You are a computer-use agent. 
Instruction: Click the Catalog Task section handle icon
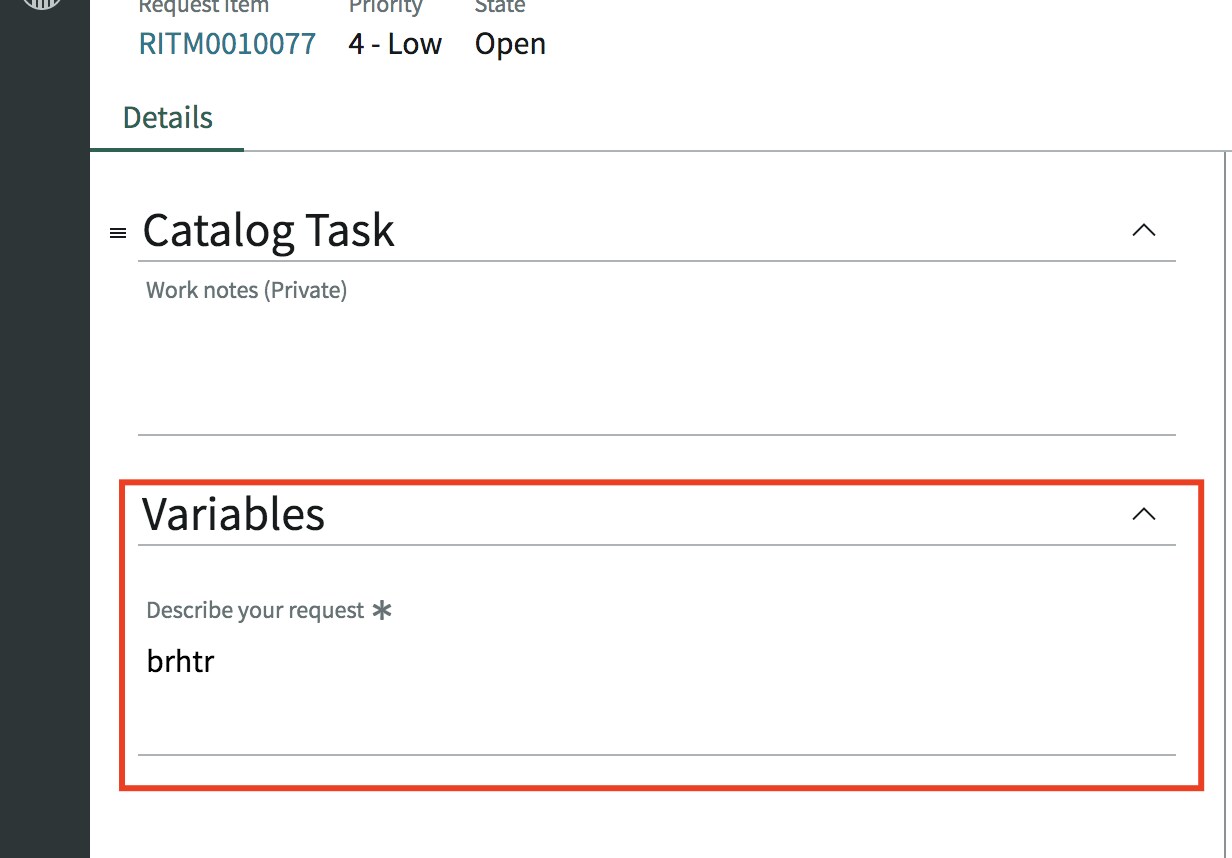(118, 233)
